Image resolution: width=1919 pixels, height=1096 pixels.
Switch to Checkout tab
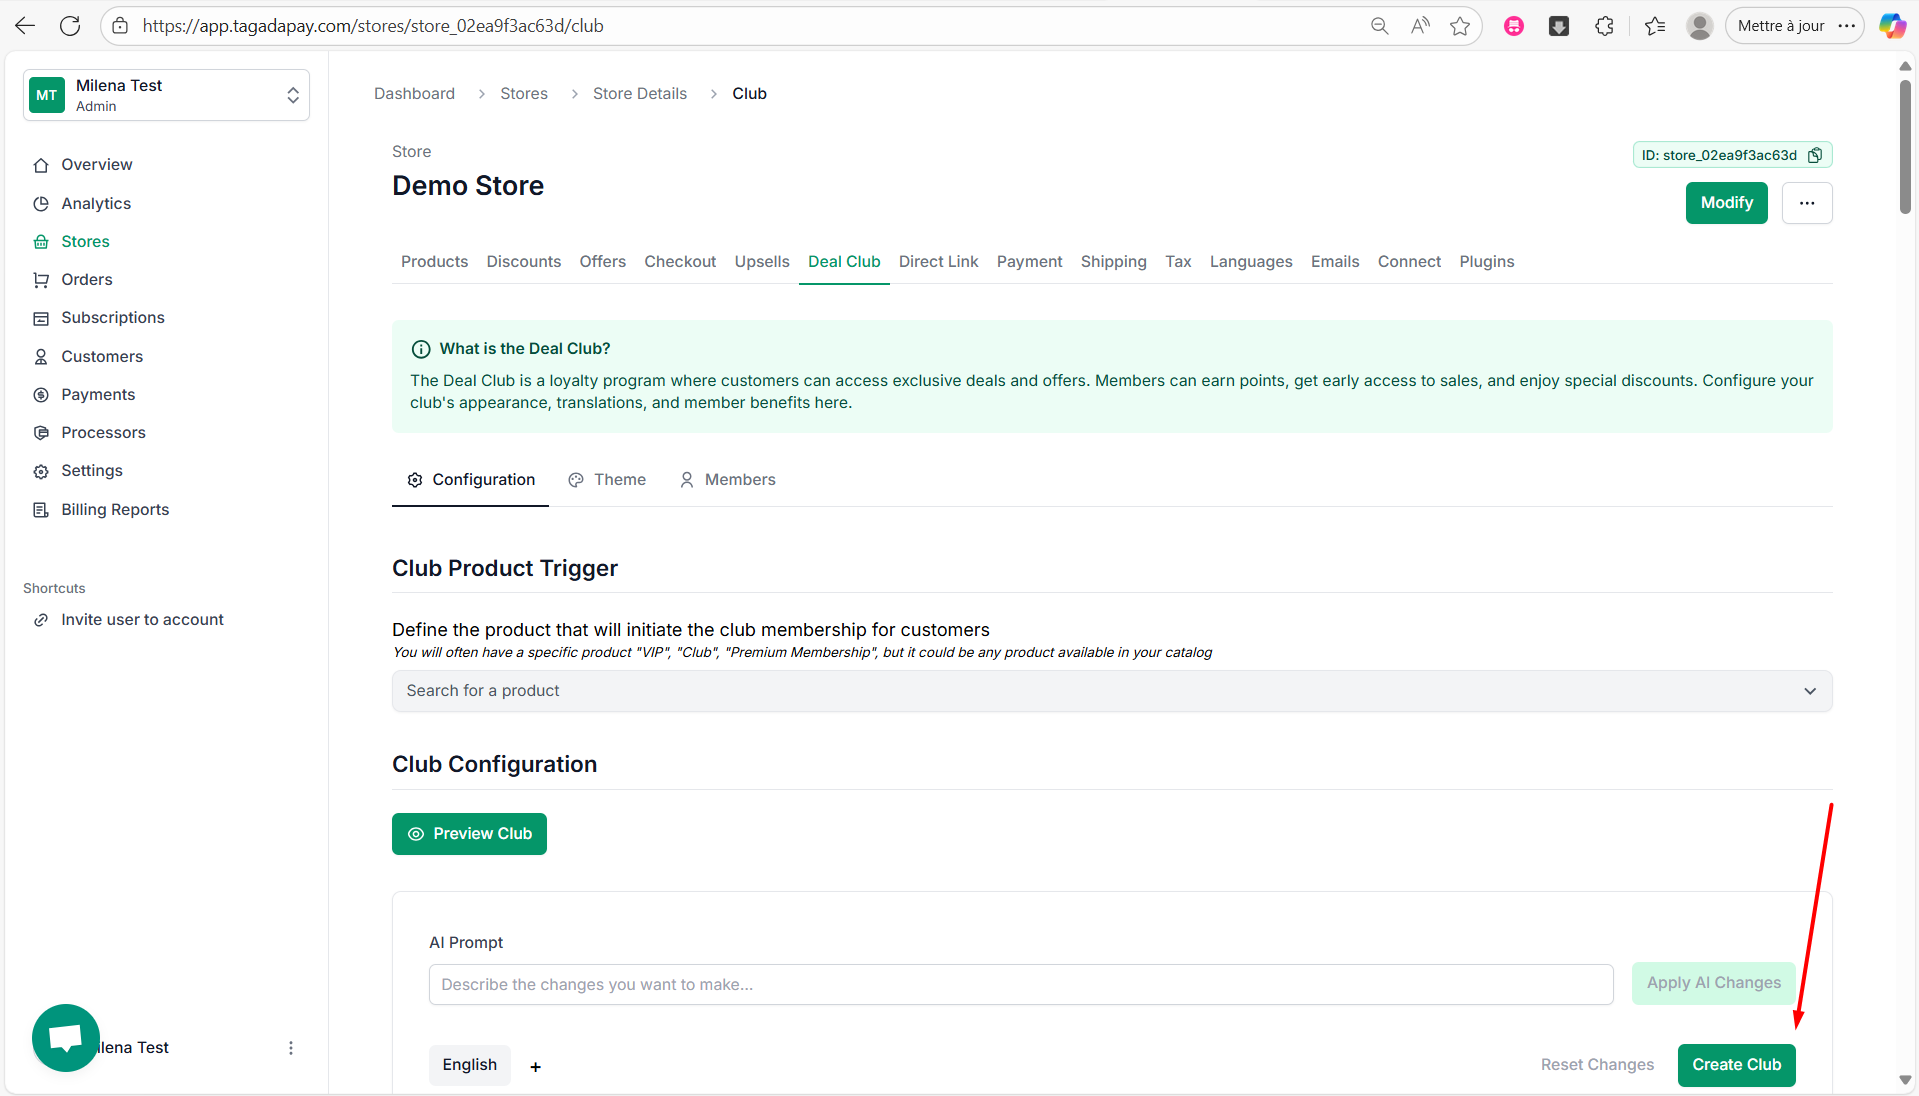pyautogui.click(x=680, y=262)
